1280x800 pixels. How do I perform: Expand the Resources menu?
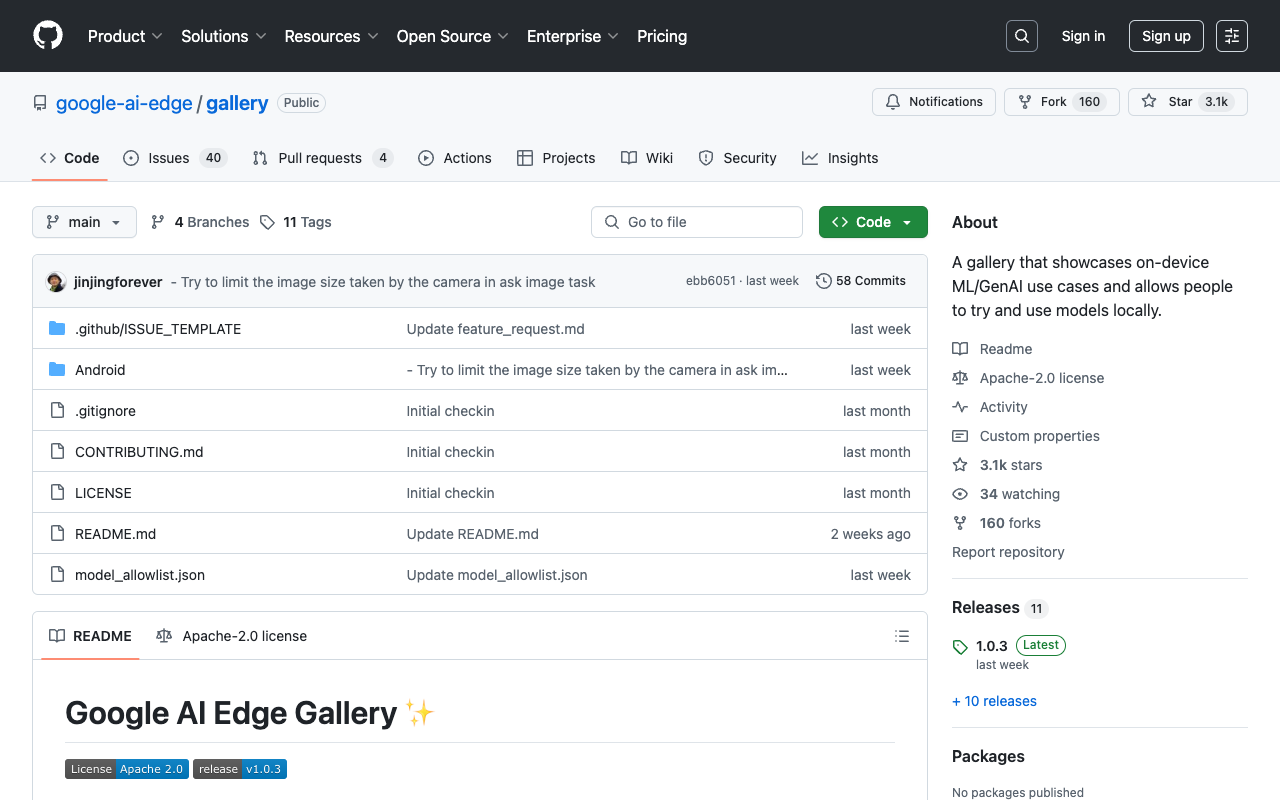click(x=331, y=36)
